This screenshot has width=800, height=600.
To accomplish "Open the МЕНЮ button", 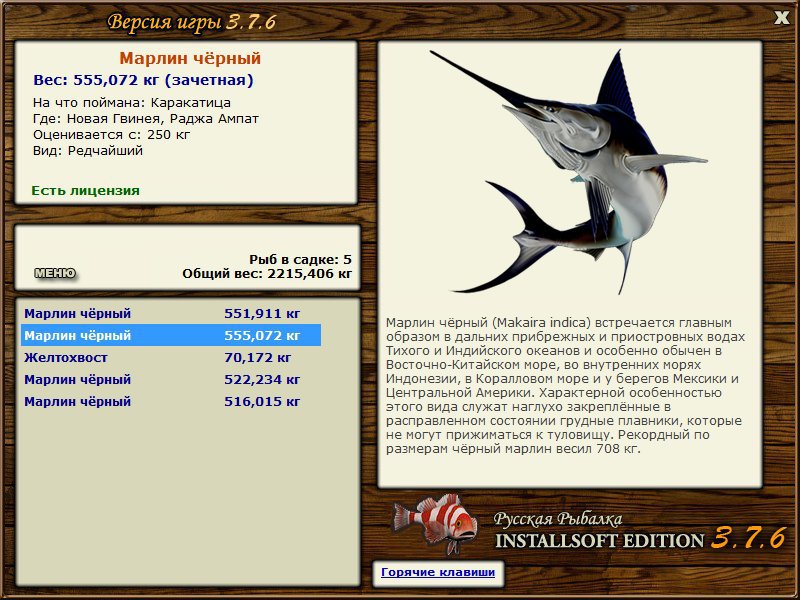I will click(x=55, y=273).
